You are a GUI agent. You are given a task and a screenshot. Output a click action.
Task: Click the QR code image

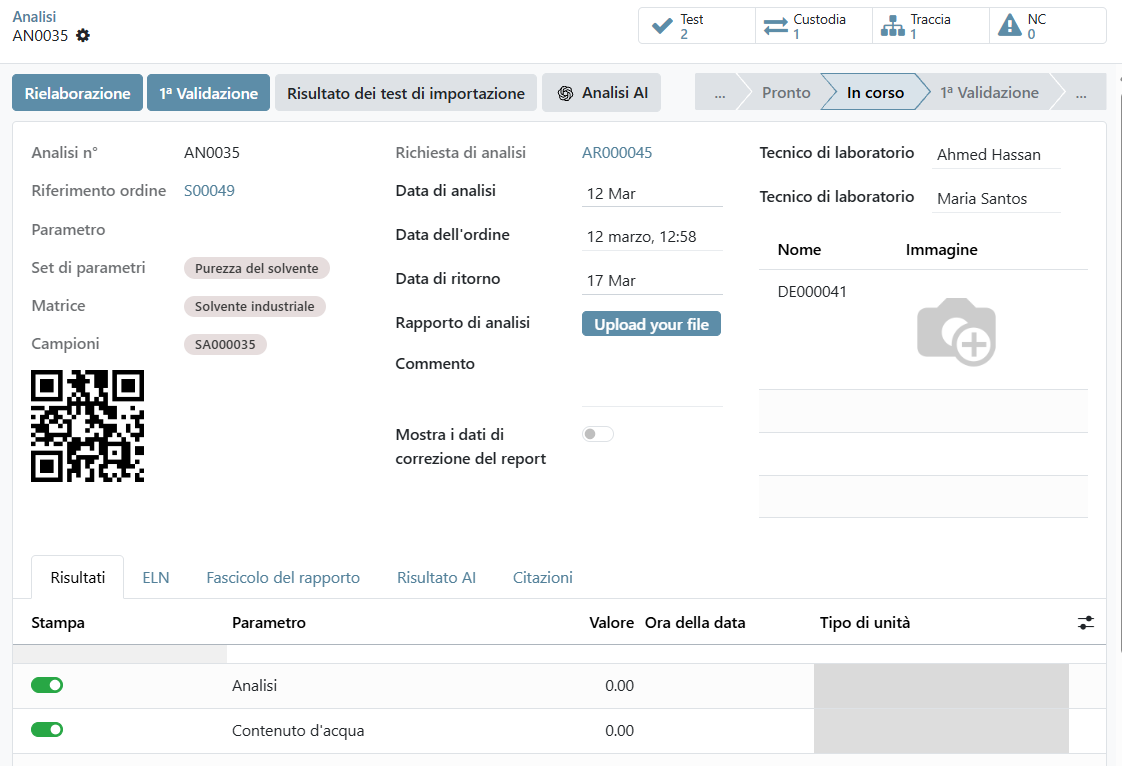[x=88, y=426]
